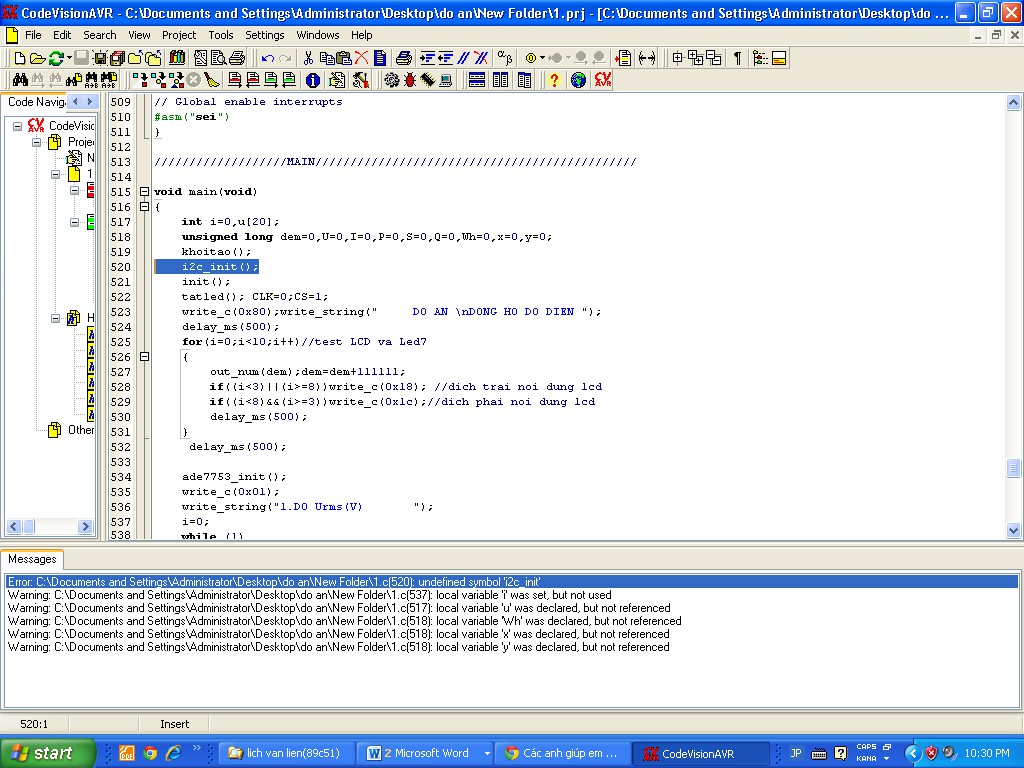Click the Cut scissors icon in toolbar
The width and height of the screenshot is (1024, 768).
click(307, 59)
